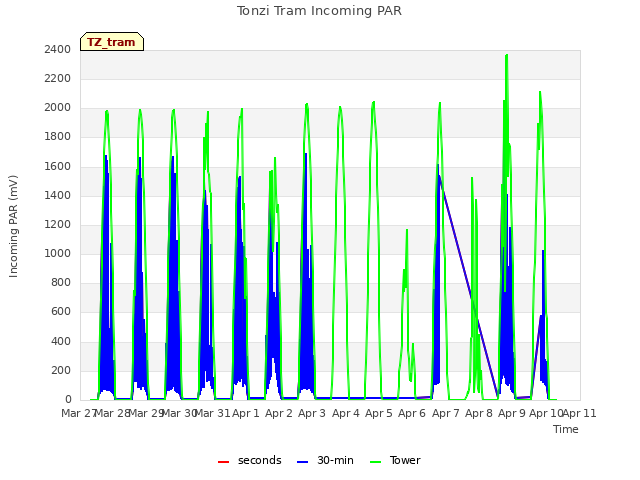Viewport: 640px width, 480px height.
Task: Click the Apr 10 x-axis date label
Action: pyautogui.click(x=546, y=413)
